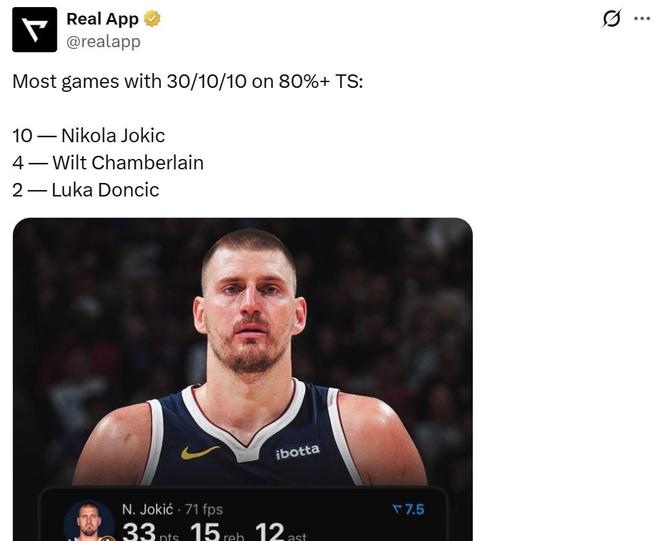660x541 pixels.
Task: Open the Grok slashed-circle icon
Action: [x=611, y=19]
